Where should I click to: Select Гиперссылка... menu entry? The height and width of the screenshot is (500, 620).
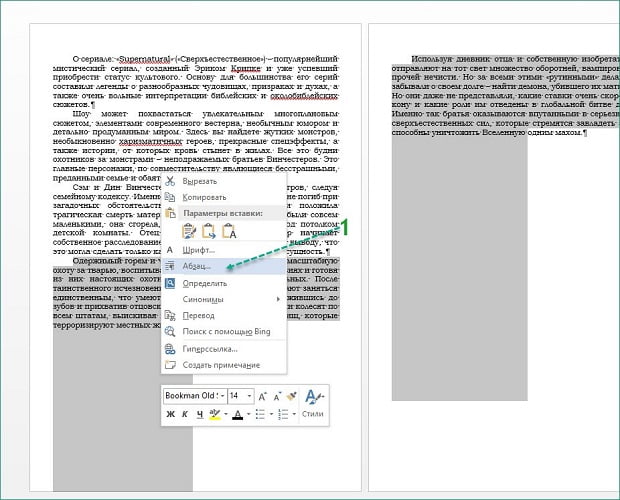click(x=224, y=349)
